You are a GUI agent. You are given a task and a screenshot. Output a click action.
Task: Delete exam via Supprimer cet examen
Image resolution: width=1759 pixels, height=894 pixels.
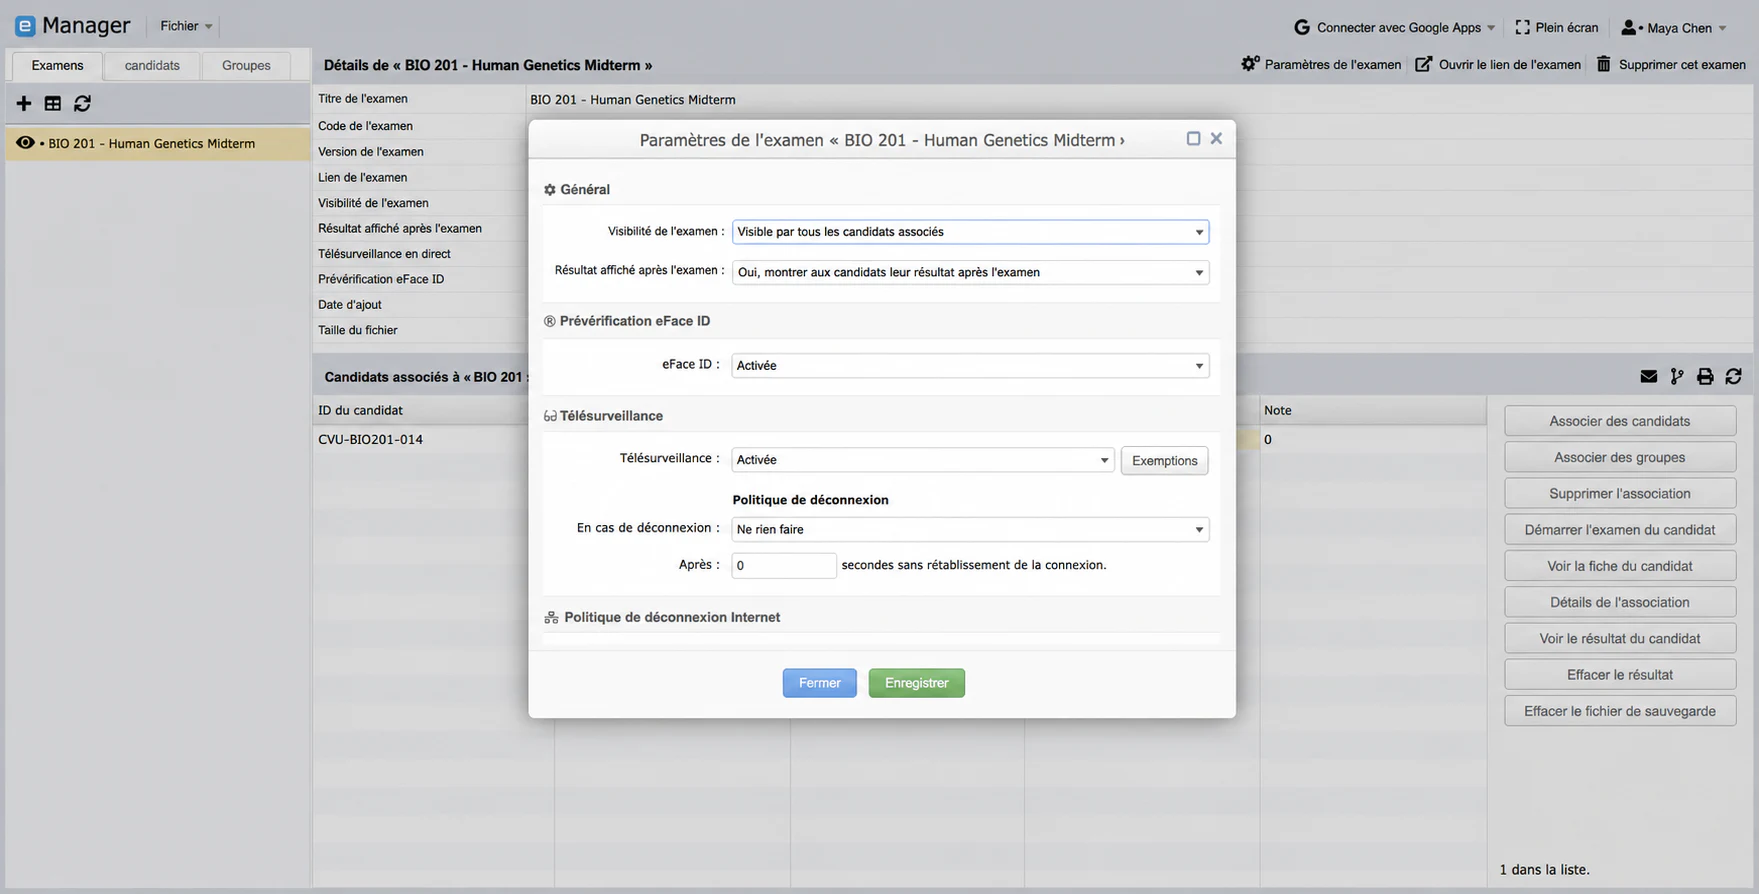point(1671,64)
